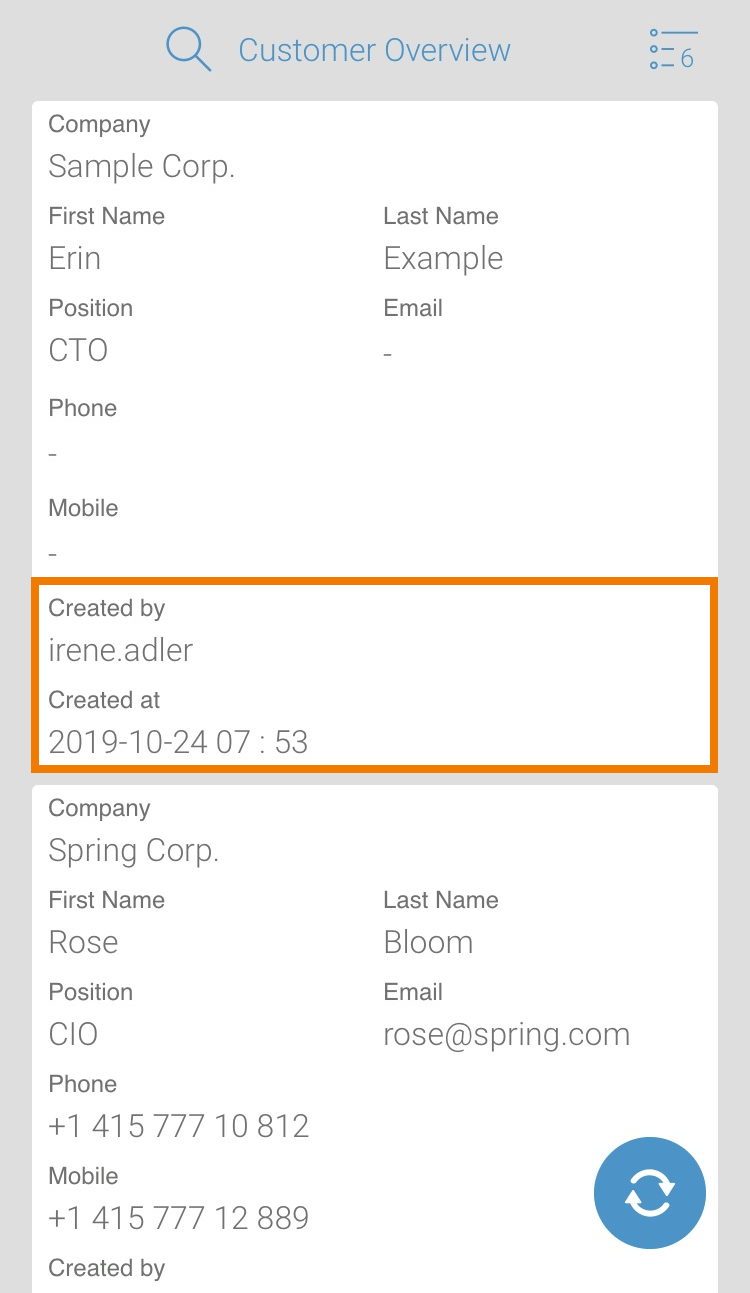Click the empty Email value of Erin
This screenshot has height=1293, width=750.
tap(388, 353)
